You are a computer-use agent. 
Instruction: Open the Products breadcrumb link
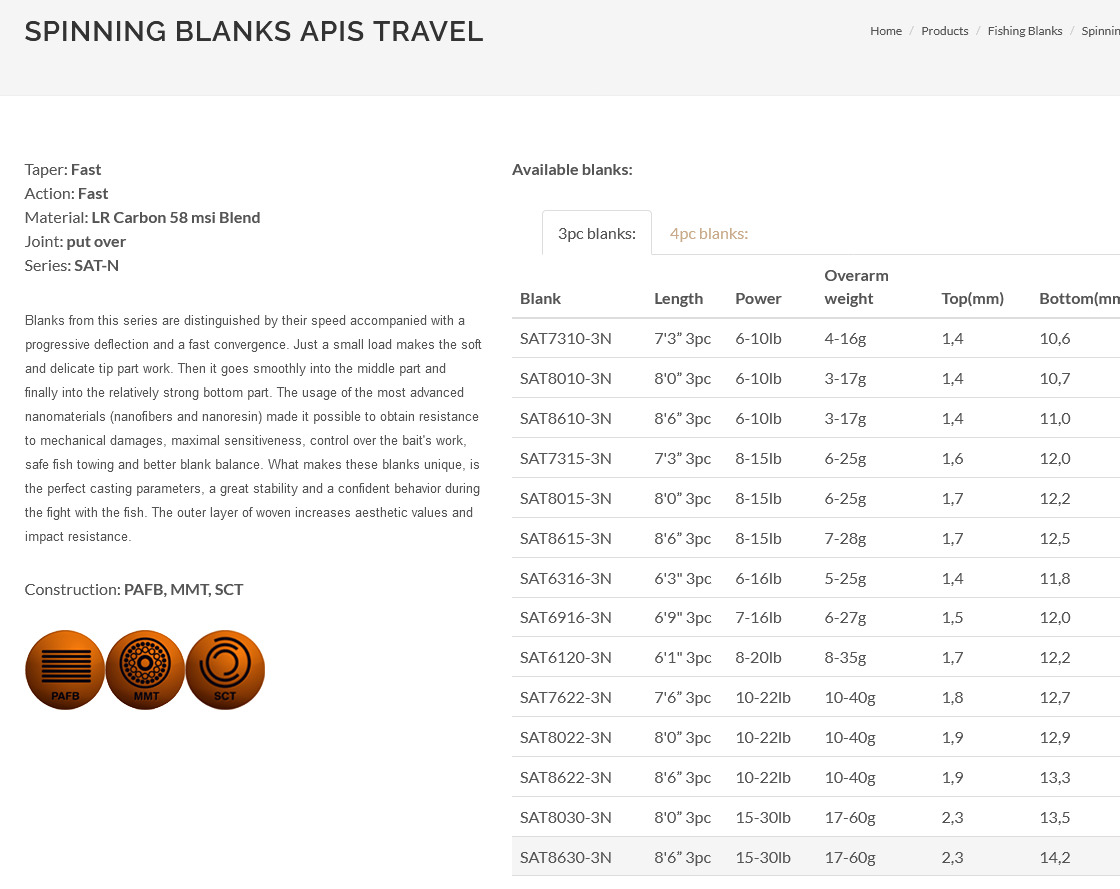pyautogui.click(x=944, y=31)
